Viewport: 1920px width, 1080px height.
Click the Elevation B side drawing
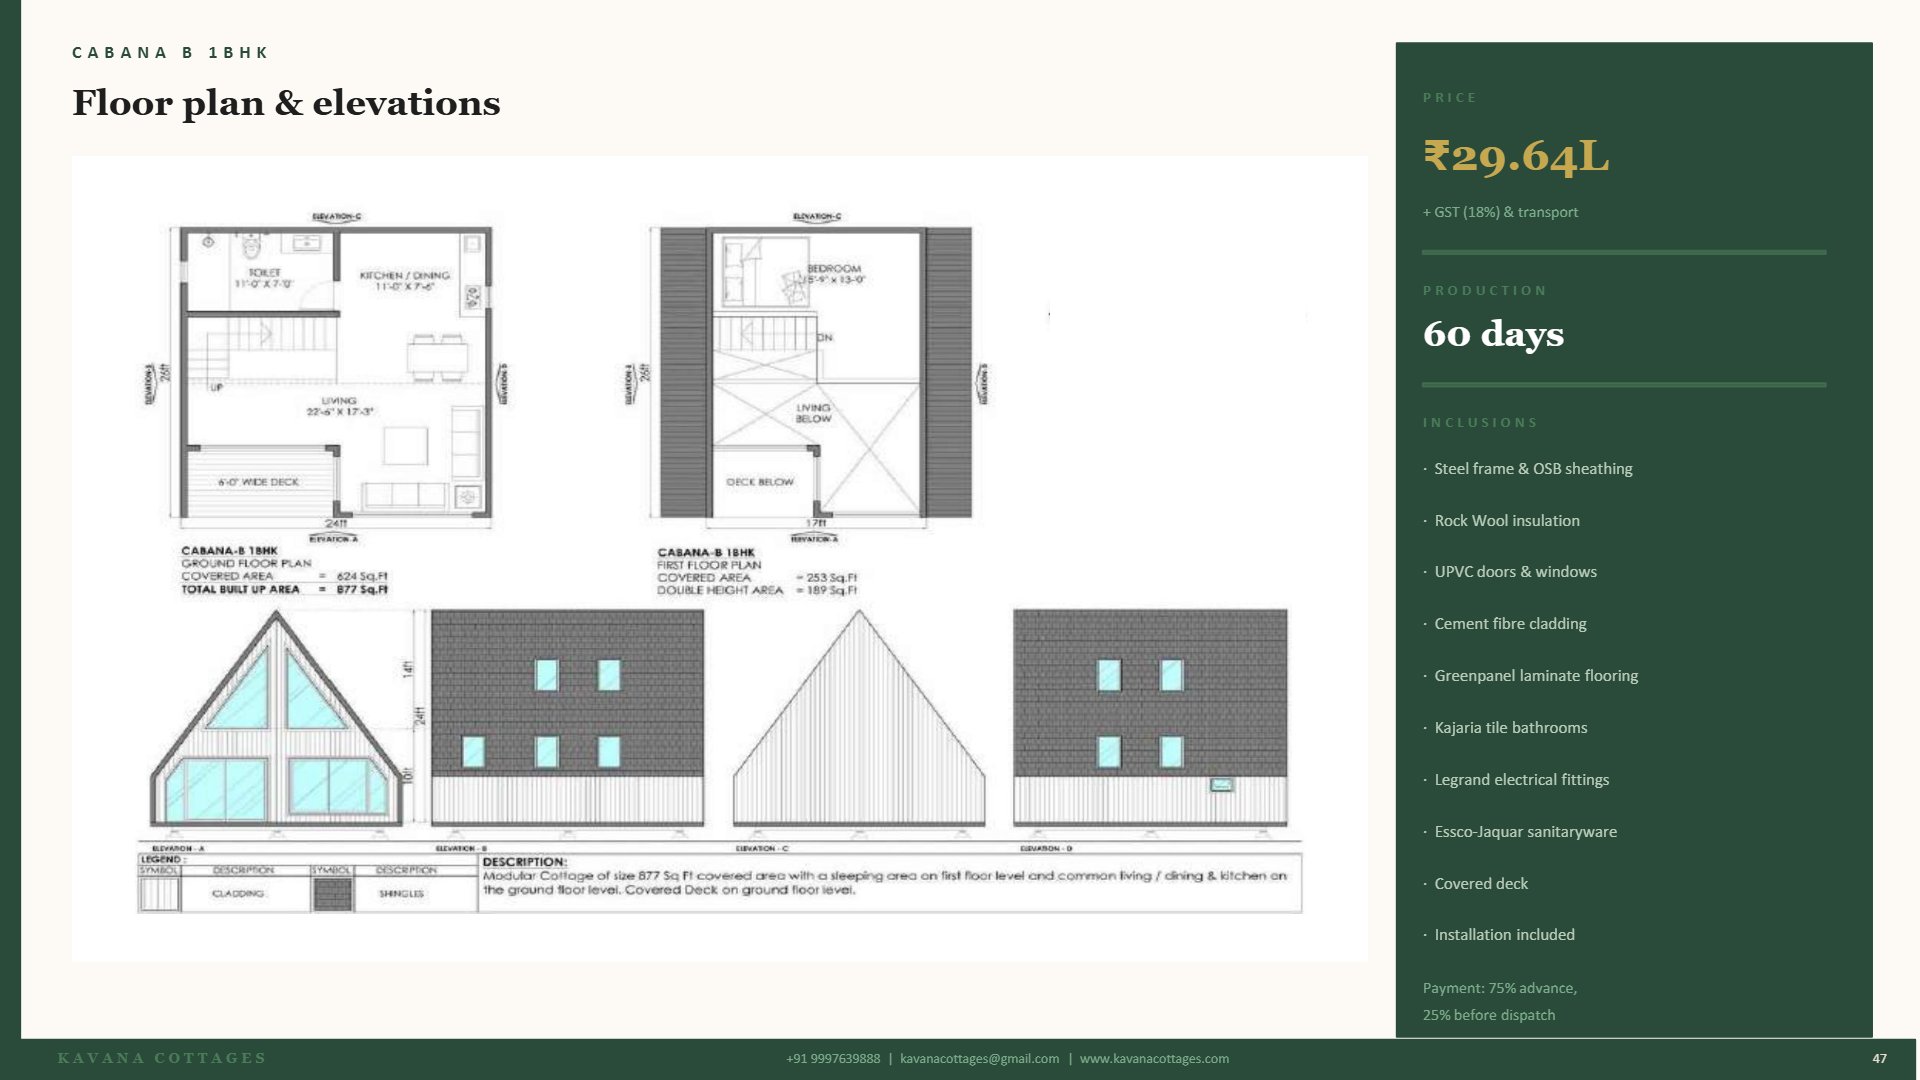[567, 718]
